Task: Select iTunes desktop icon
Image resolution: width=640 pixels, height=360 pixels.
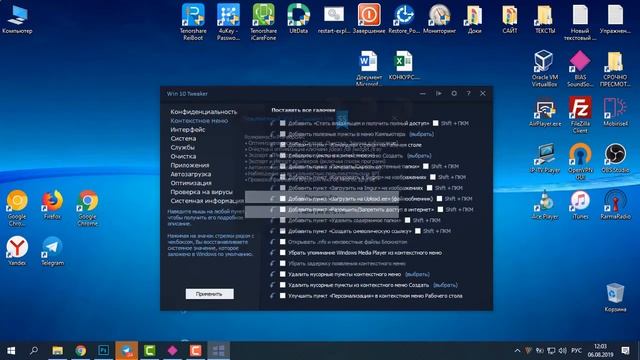Action: (x=580, y=204)
